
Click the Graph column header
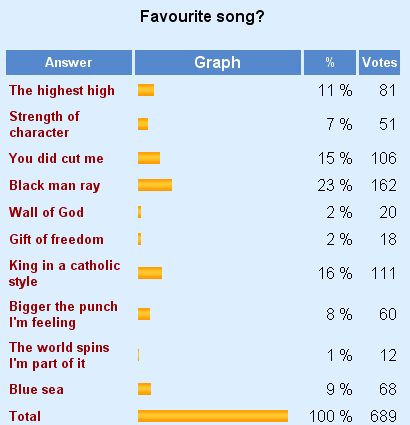pyautogui.click(x=218, y=62)
